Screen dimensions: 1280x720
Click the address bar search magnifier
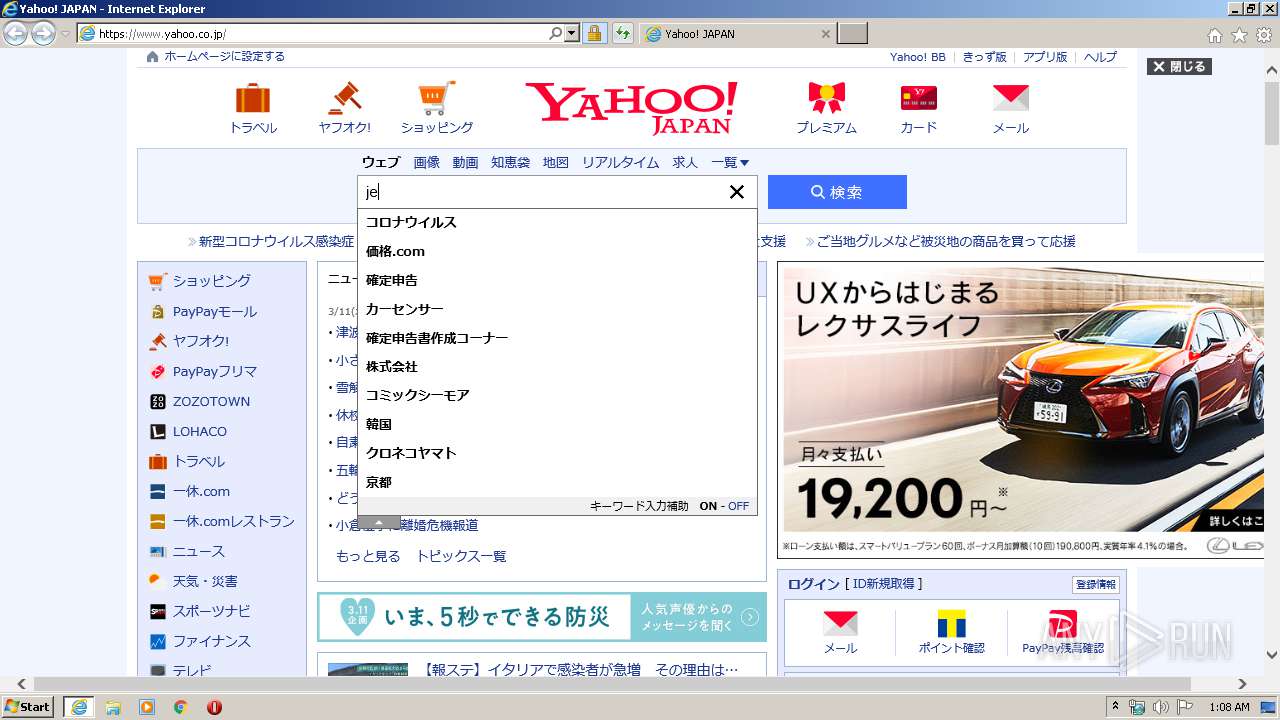(x=556, y=34)
